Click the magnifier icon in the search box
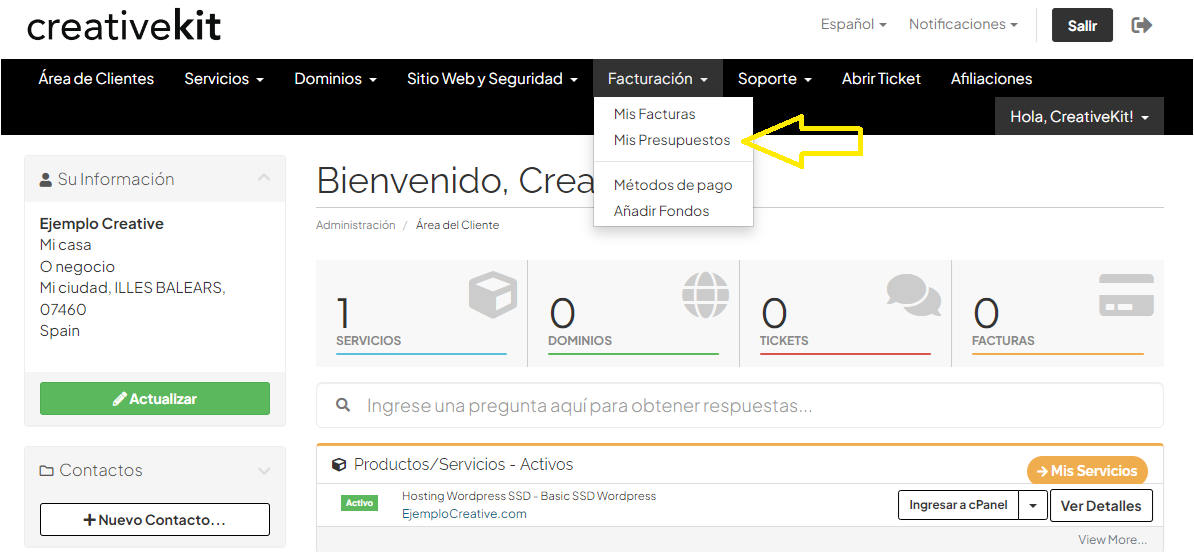Image resolution: width=1194 pixels, height=552 pixels. coord(344,405)
